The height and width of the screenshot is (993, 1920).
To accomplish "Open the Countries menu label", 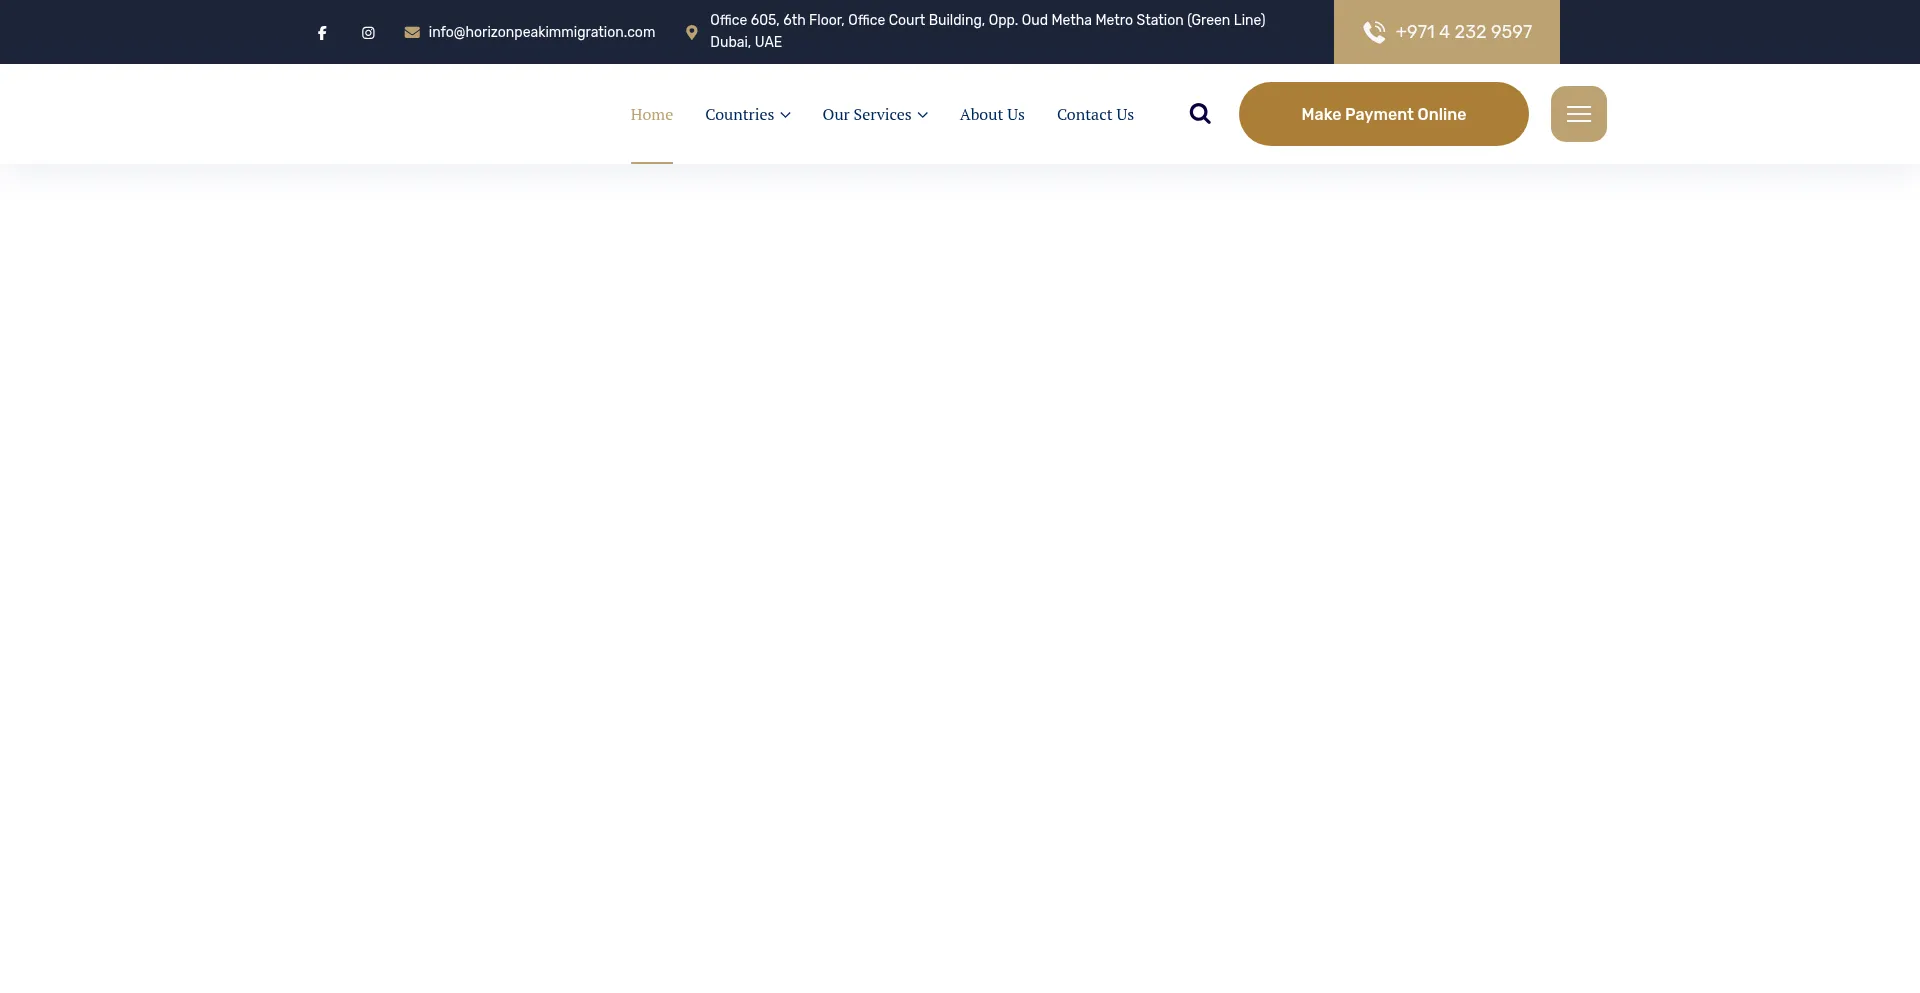I will [x=739, y=114].
